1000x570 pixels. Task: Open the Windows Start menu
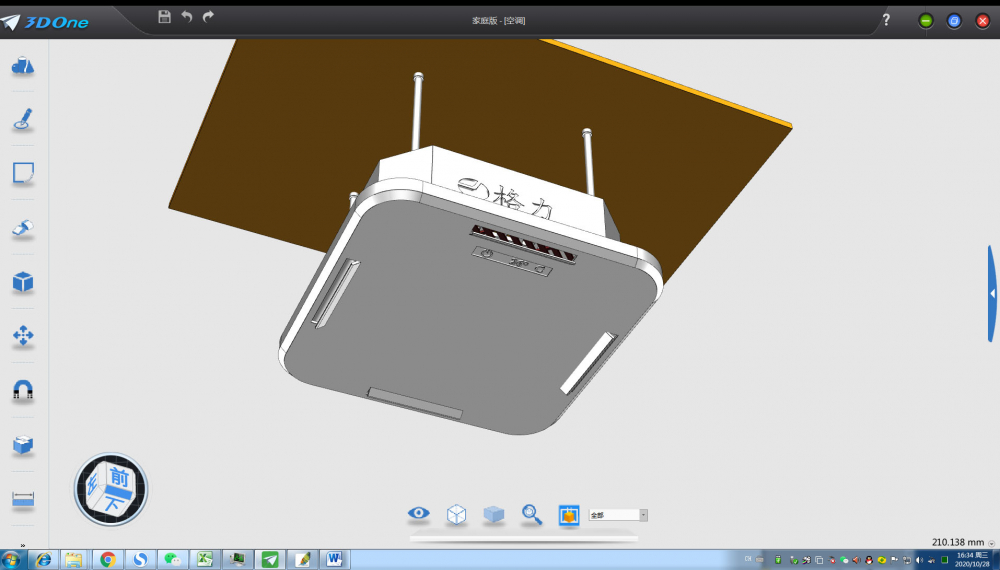(11, 560)
